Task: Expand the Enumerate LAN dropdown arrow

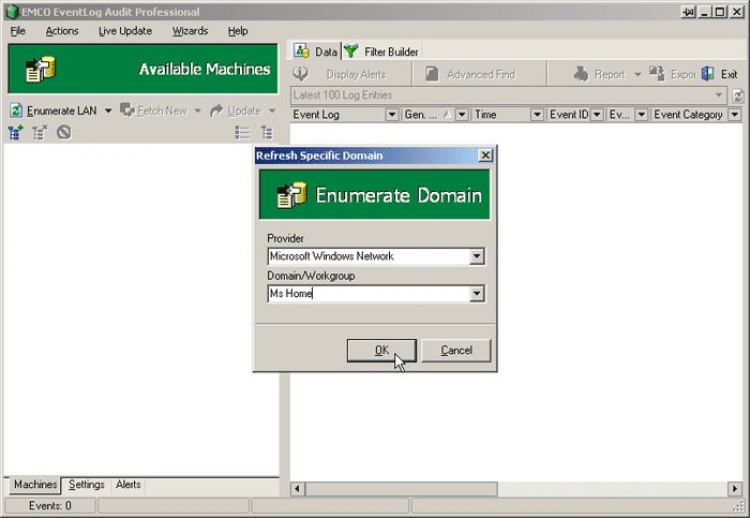Action: click(108, 111)
